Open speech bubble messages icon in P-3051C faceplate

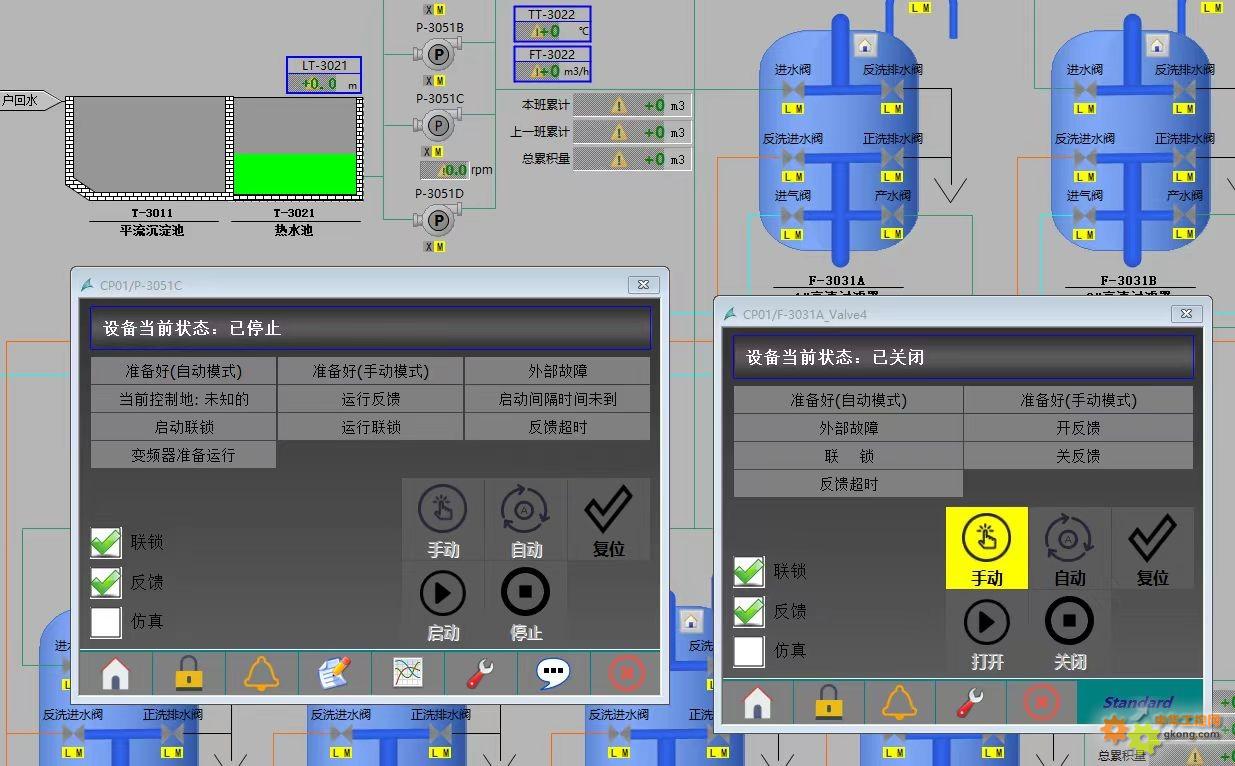554,674
